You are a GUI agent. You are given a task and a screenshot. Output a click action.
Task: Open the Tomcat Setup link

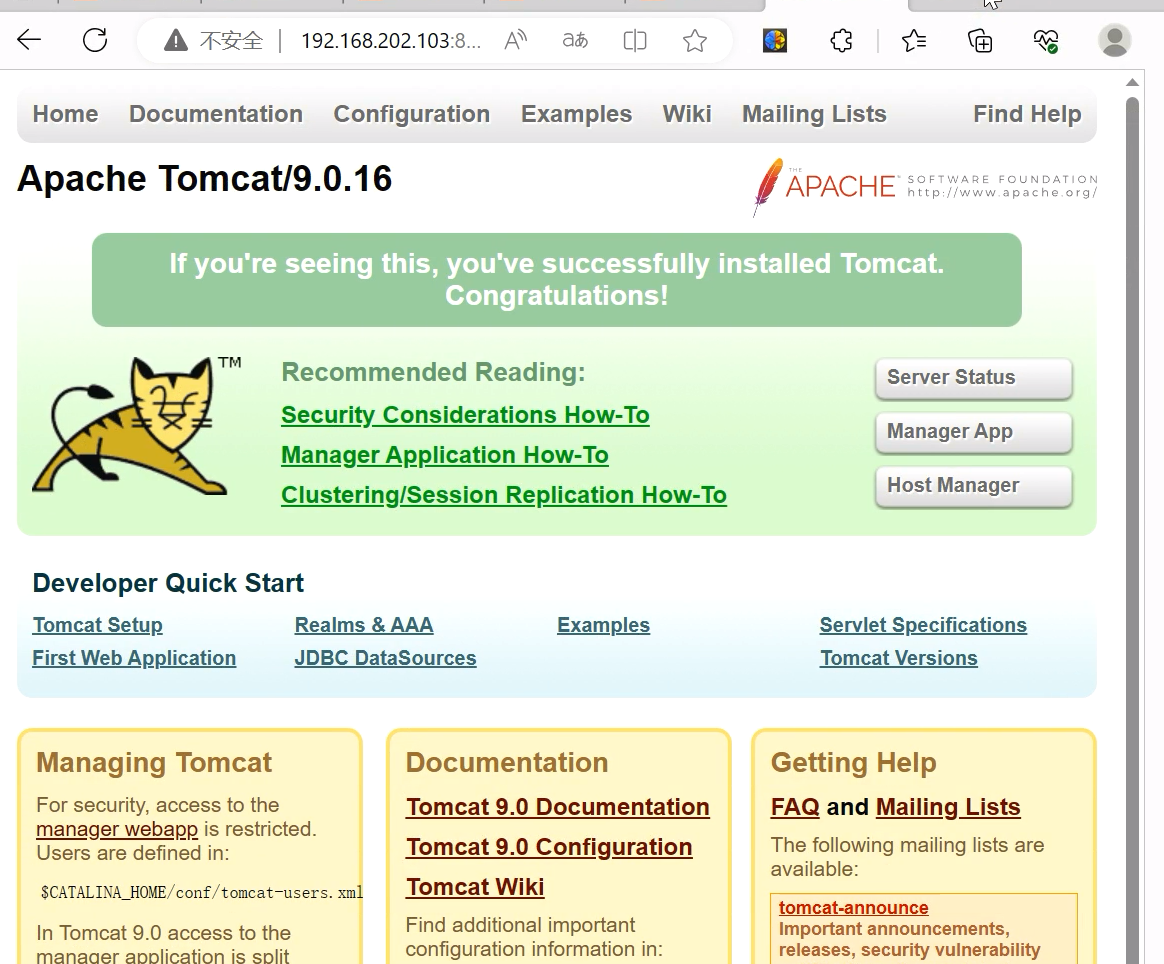(x=97, y=625)
